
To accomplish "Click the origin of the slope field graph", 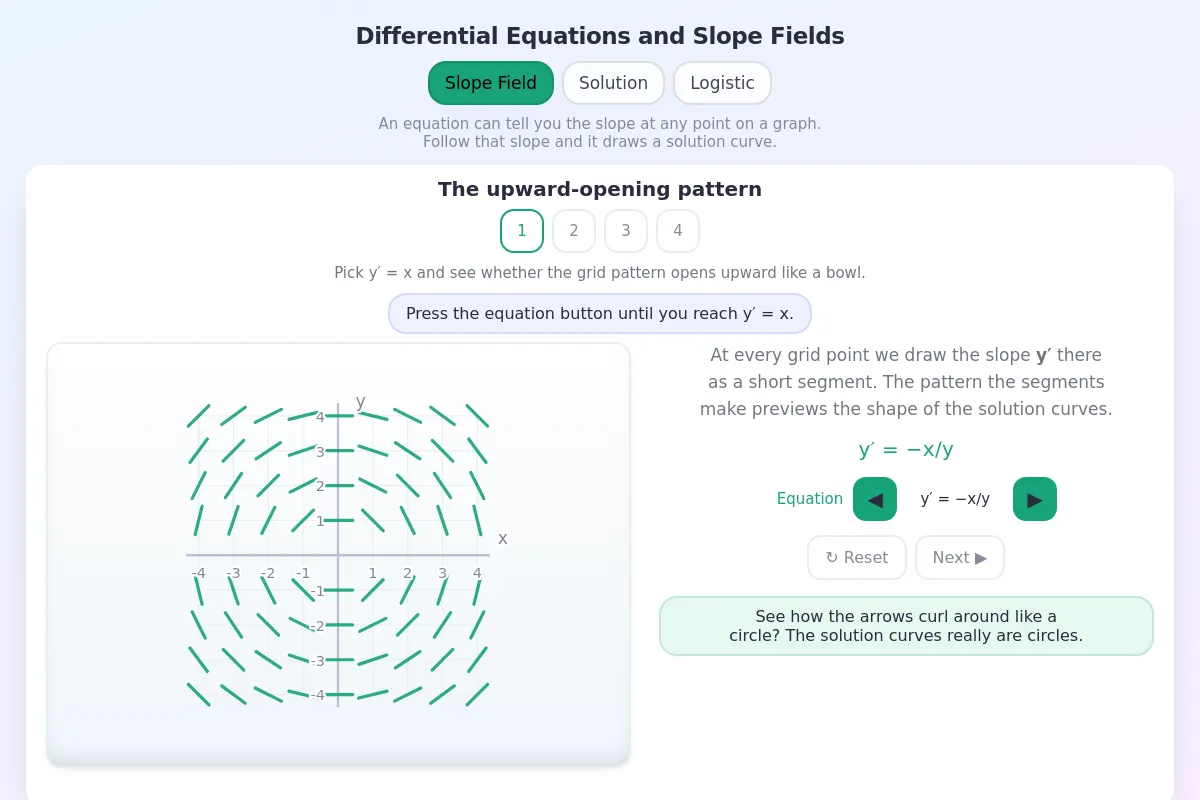I will pyautogui.click(x=338, y=555).
